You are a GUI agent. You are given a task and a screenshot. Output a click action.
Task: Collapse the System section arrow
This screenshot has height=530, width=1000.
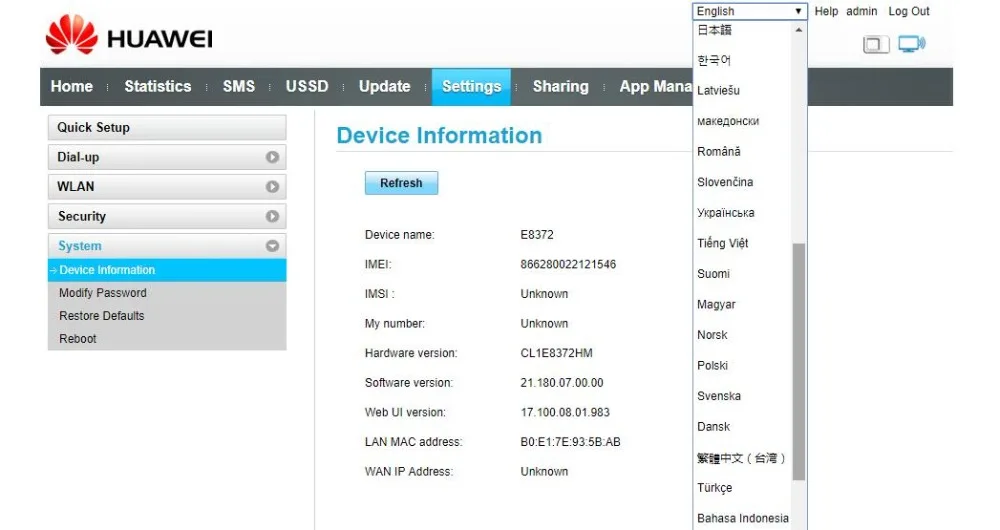(272, 246)
